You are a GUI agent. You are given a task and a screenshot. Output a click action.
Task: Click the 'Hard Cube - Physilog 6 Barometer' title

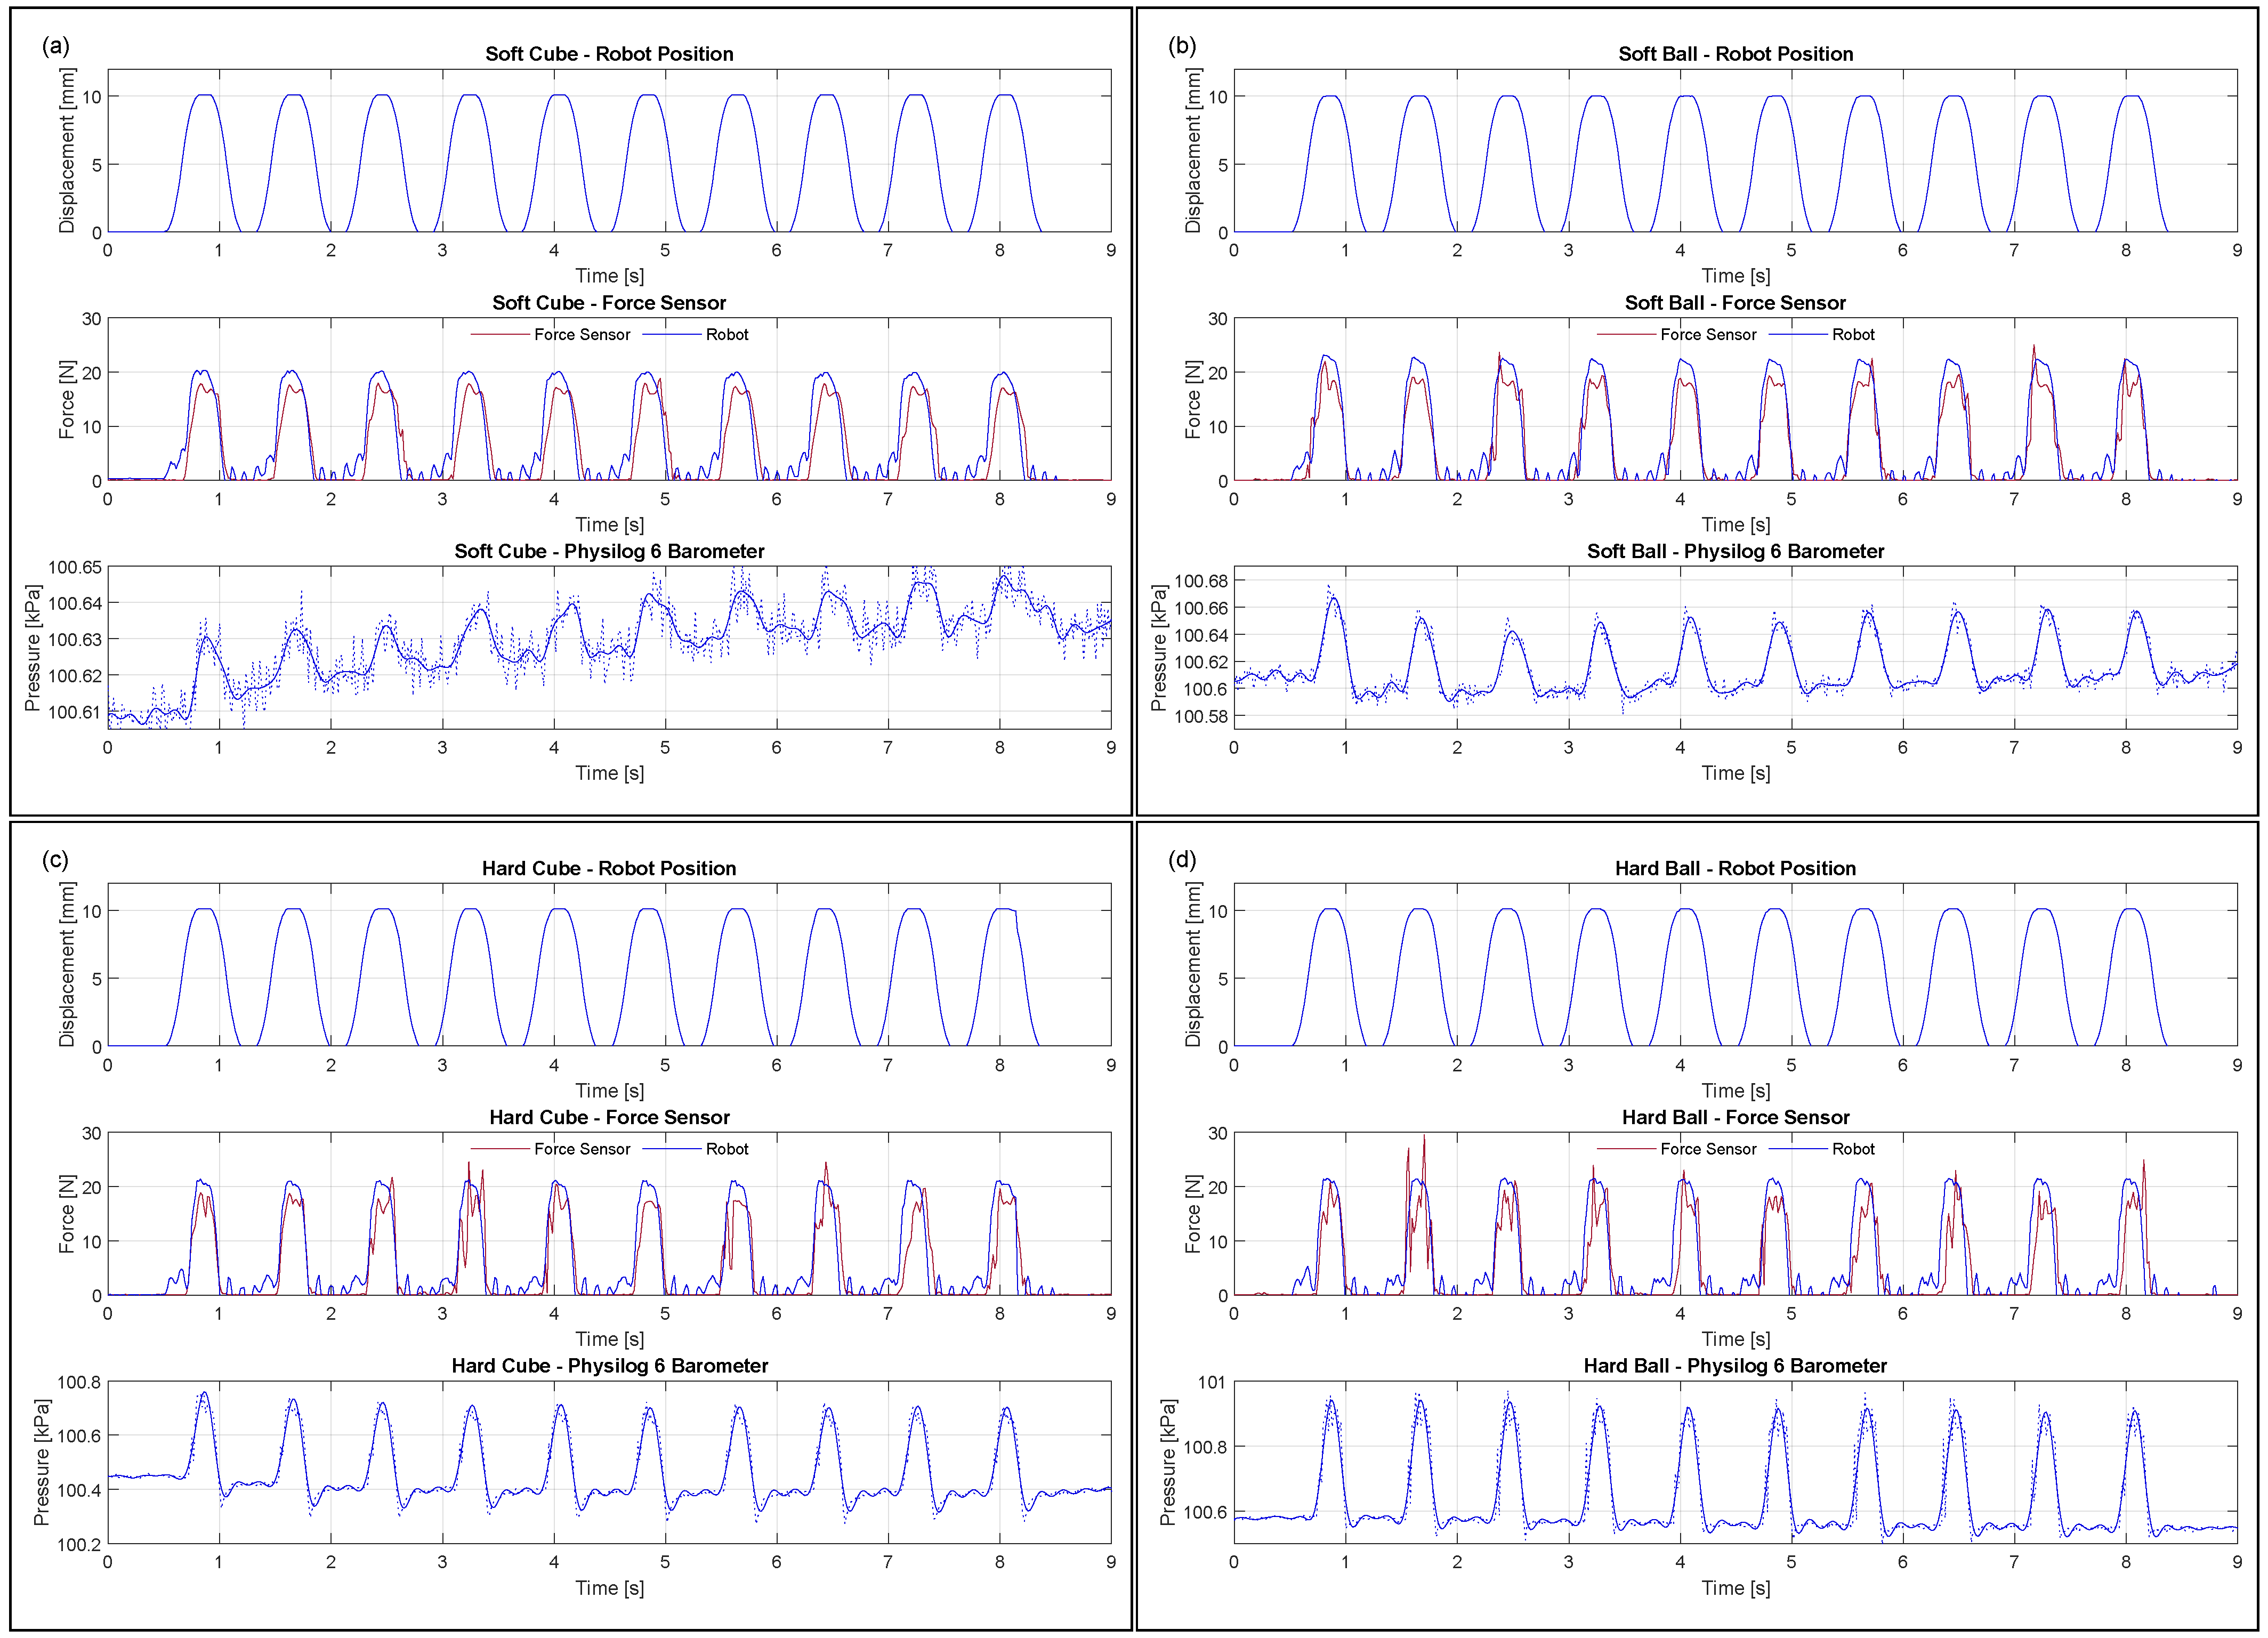(609, 1366)
